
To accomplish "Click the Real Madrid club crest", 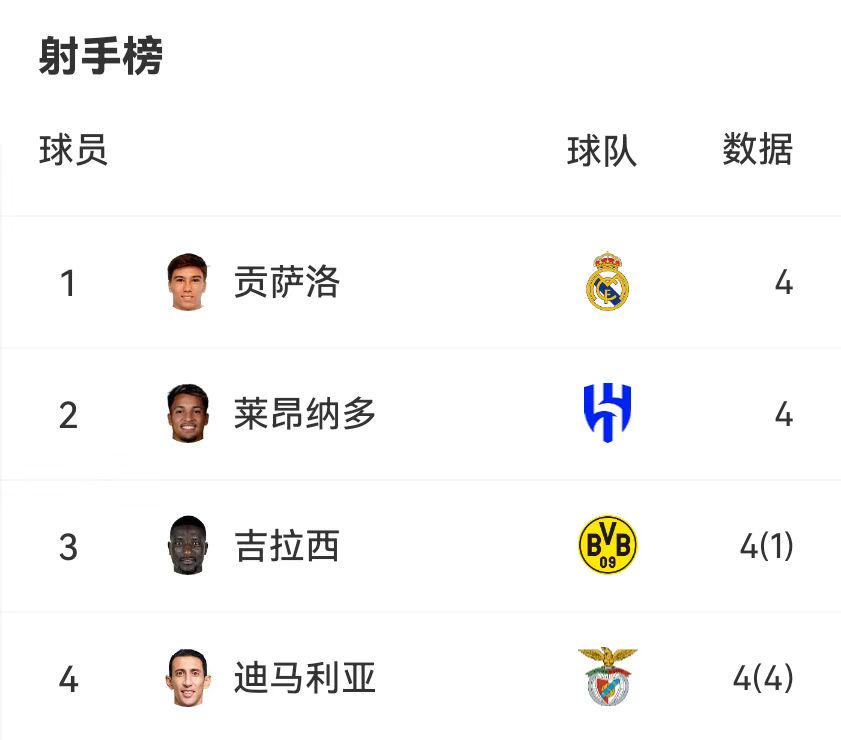I will 607,282.
